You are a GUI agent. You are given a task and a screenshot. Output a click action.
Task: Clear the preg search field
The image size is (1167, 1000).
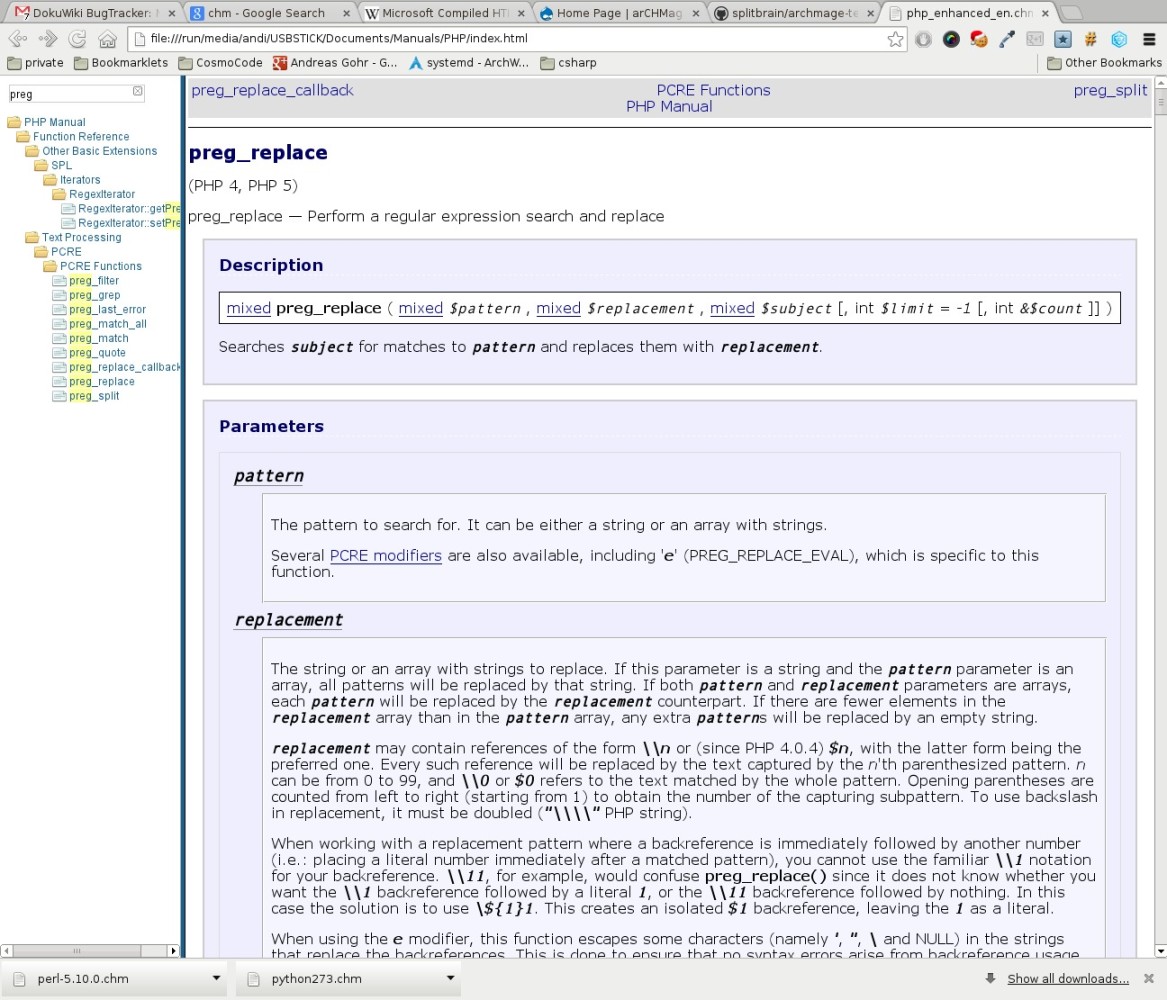[x=138, y=91]
